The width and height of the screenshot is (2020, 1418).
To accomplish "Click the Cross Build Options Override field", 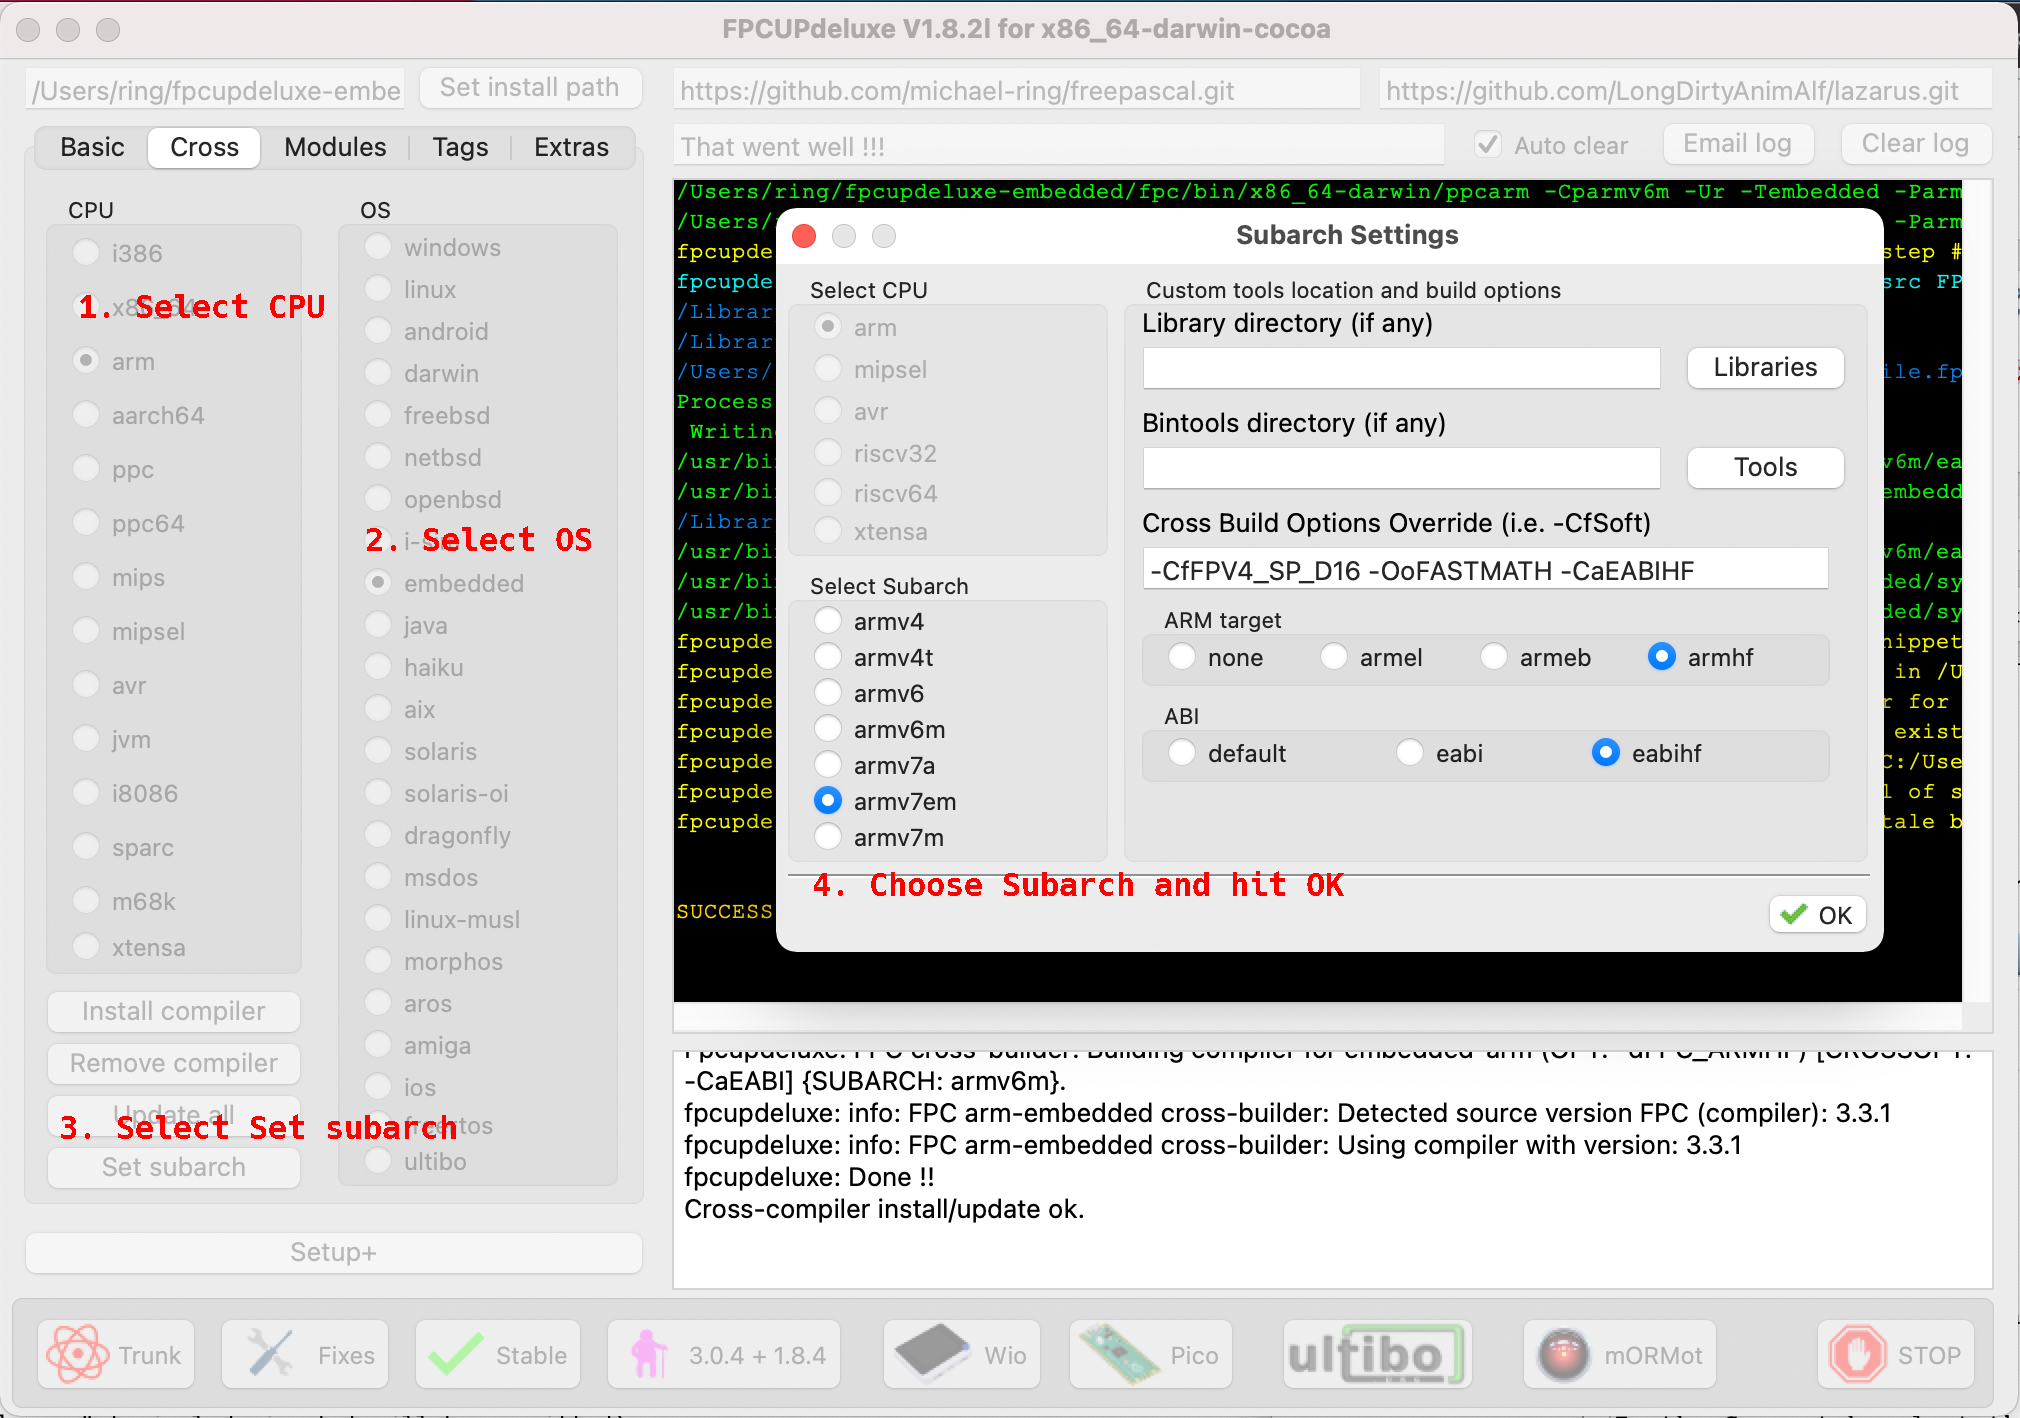I will click(x=1485, y=569).
